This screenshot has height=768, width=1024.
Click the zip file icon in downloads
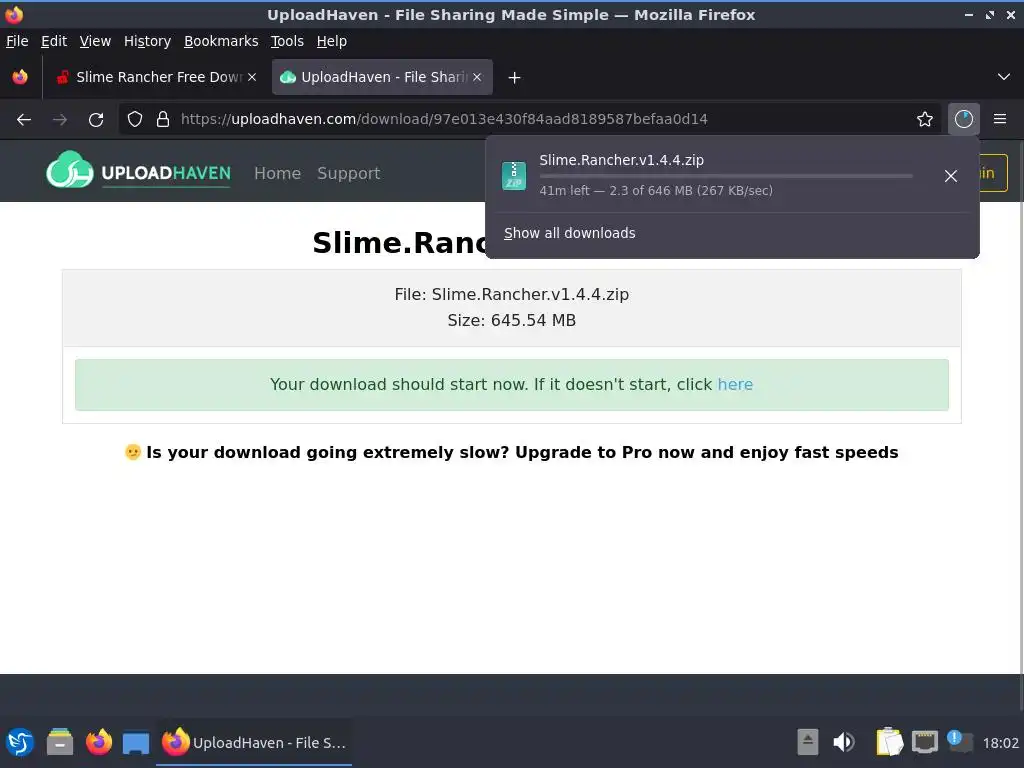[514, 176]
